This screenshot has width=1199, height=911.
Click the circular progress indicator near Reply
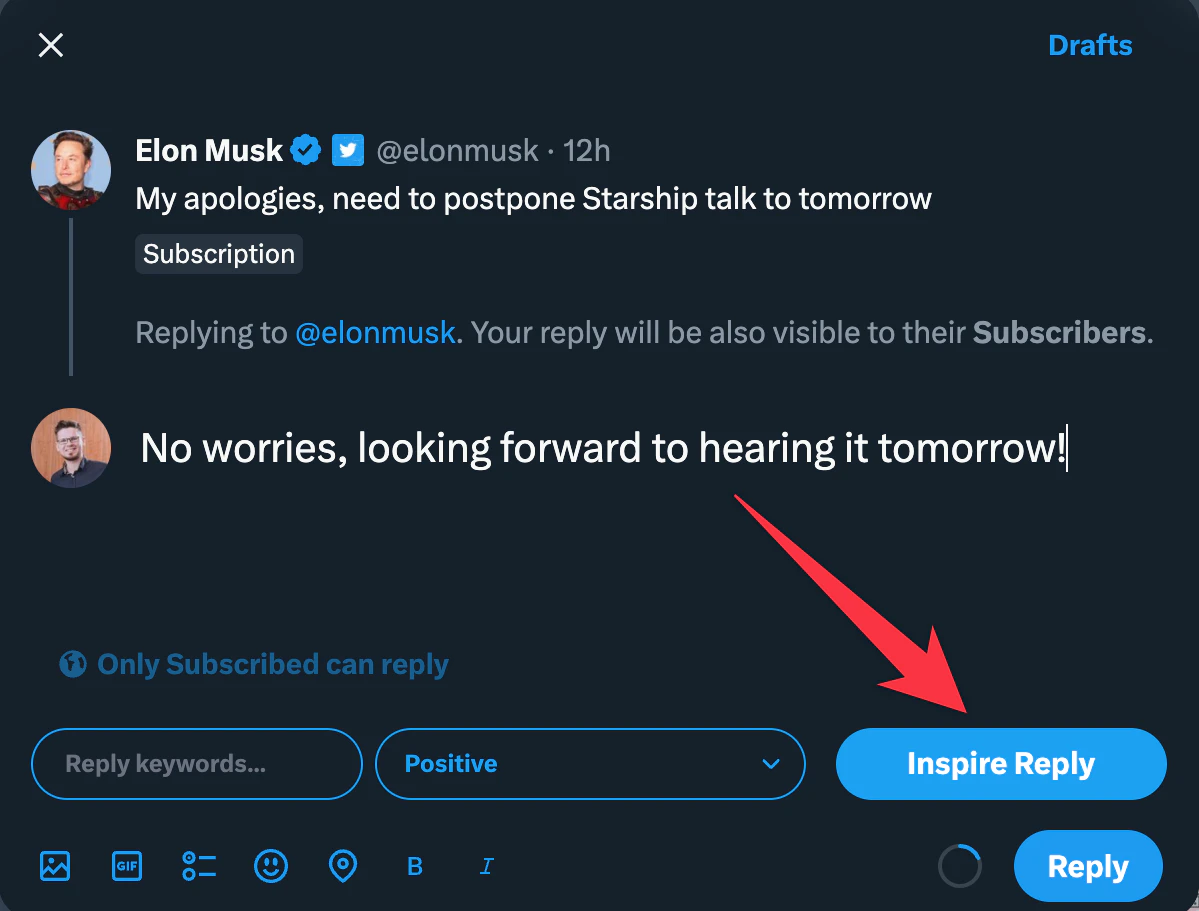click(959, 866)
